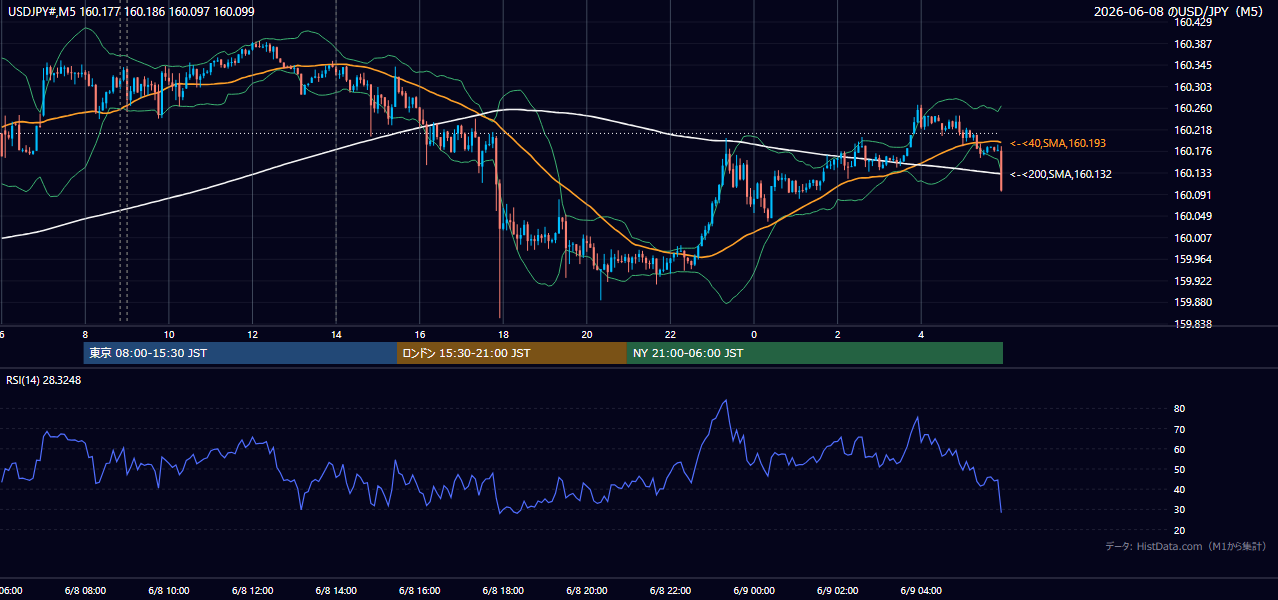Click the bottom time label 6/8 20:00
Viewport: 1278px width, 600px height.
point(586,590)
